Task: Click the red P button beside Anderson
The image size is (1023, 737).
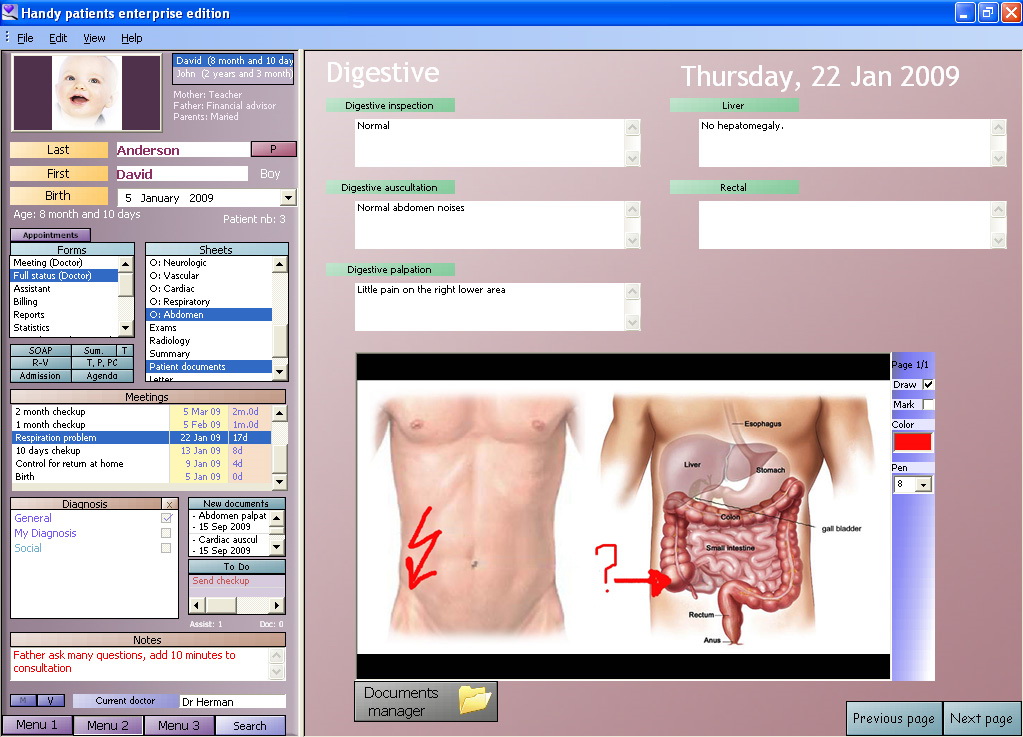Action: 273,149
